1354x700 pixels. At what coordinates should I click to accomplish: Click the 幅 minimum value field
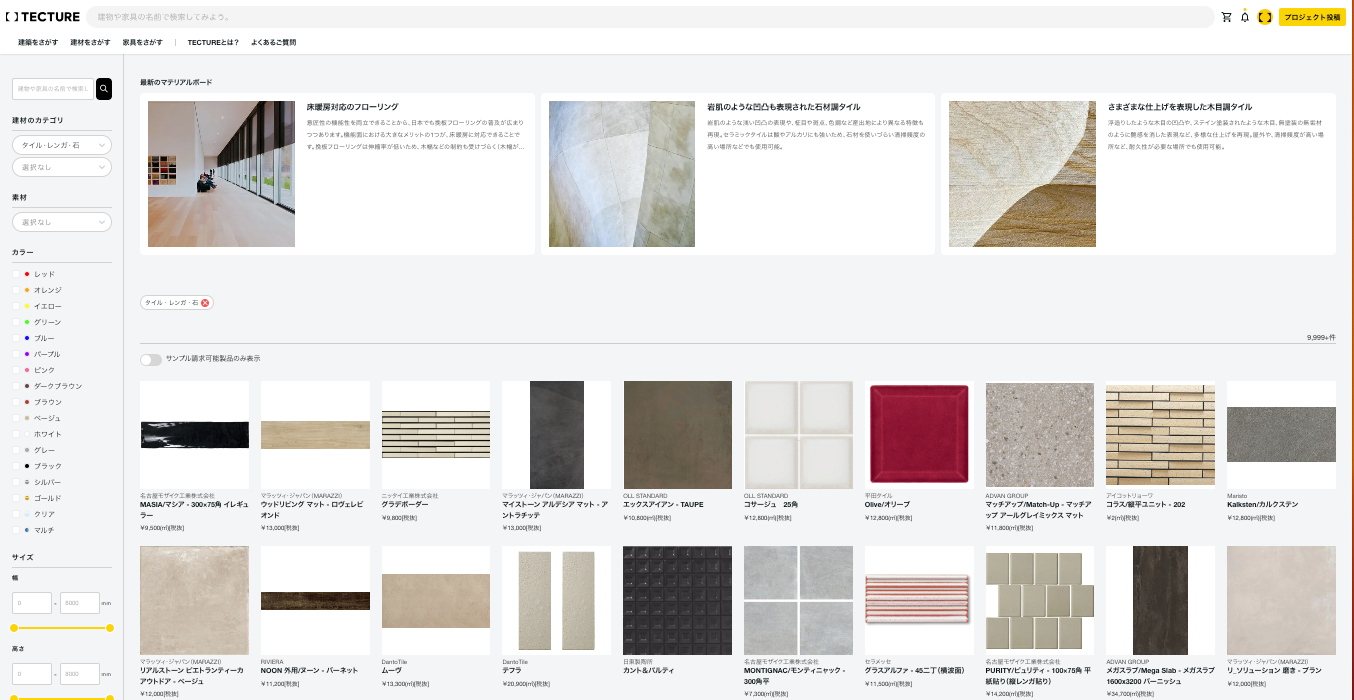(32, 603)
